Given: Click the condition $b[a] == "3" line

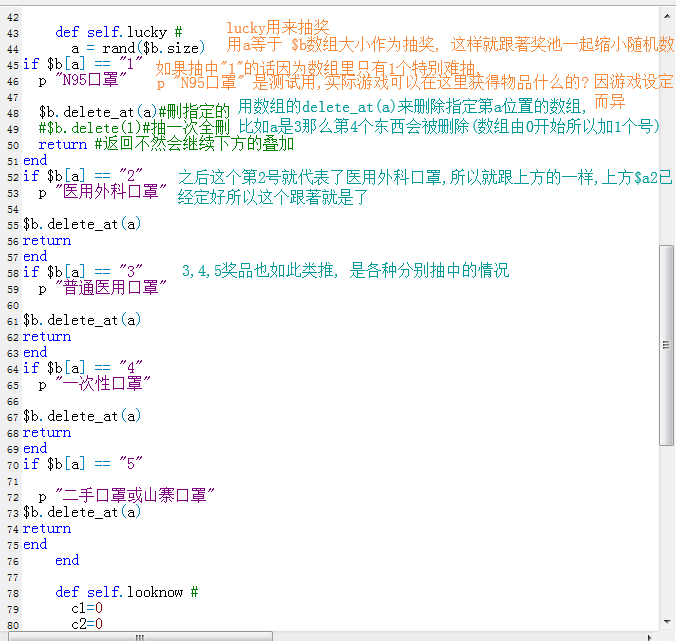Looking at the screenshot, I should point(82,272).
